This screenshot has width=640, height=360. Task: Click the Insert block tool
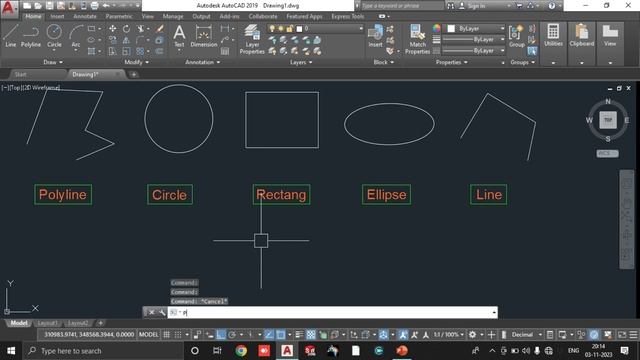coord(375,36)
